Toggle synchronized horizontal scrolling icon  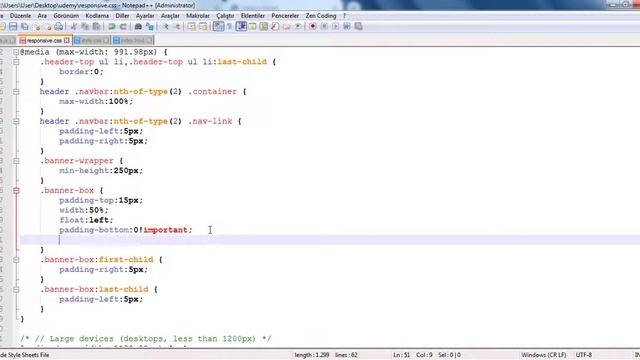click(203, 27)
